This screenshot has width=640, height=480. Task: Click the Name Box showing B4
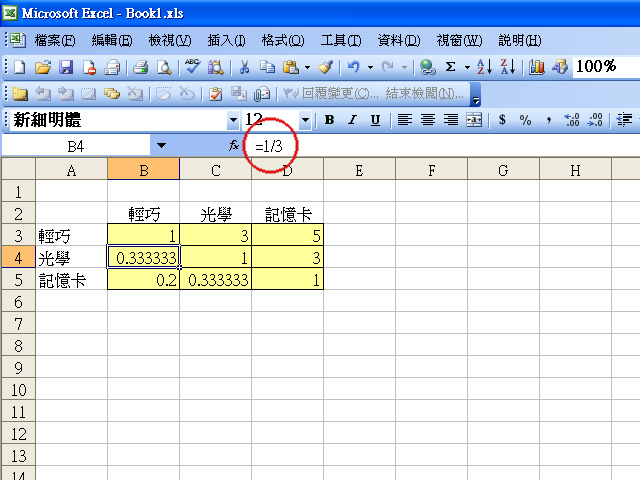[x=76, y=146]
